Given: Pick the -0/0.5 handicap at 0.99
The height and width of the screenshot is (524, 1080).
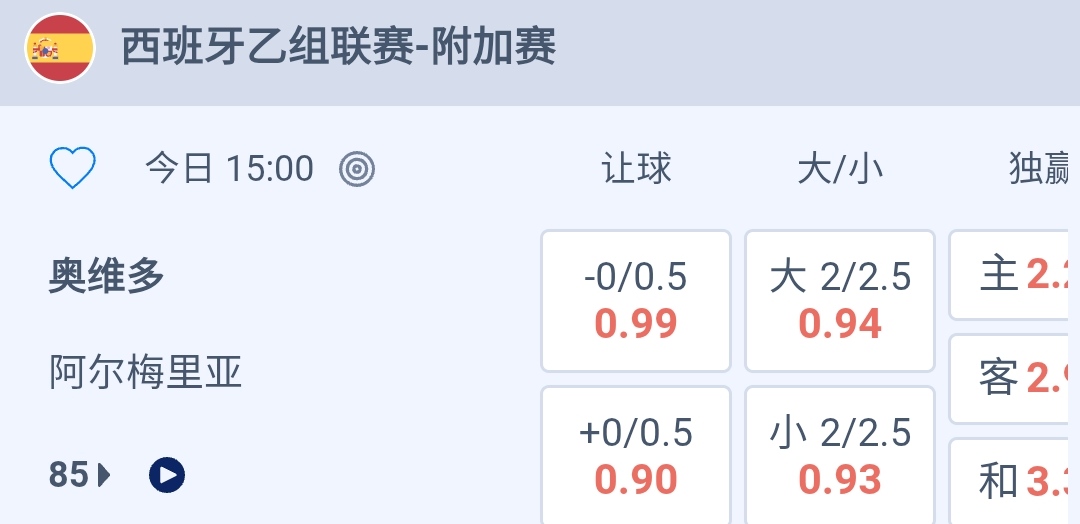Looking at the screenshot, I should click(x=636, y=300).
